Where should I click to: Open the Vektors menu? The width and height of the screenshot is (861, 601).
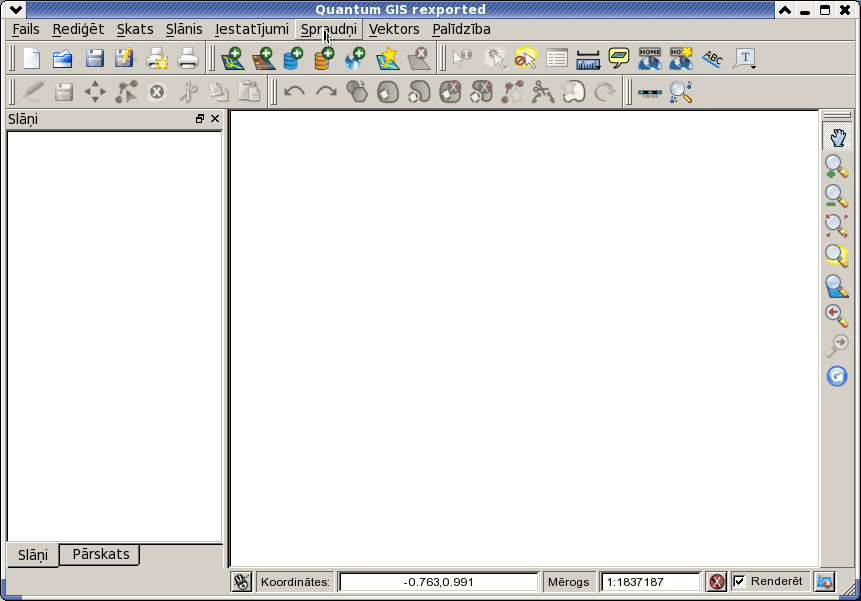[x=394, y=29]
